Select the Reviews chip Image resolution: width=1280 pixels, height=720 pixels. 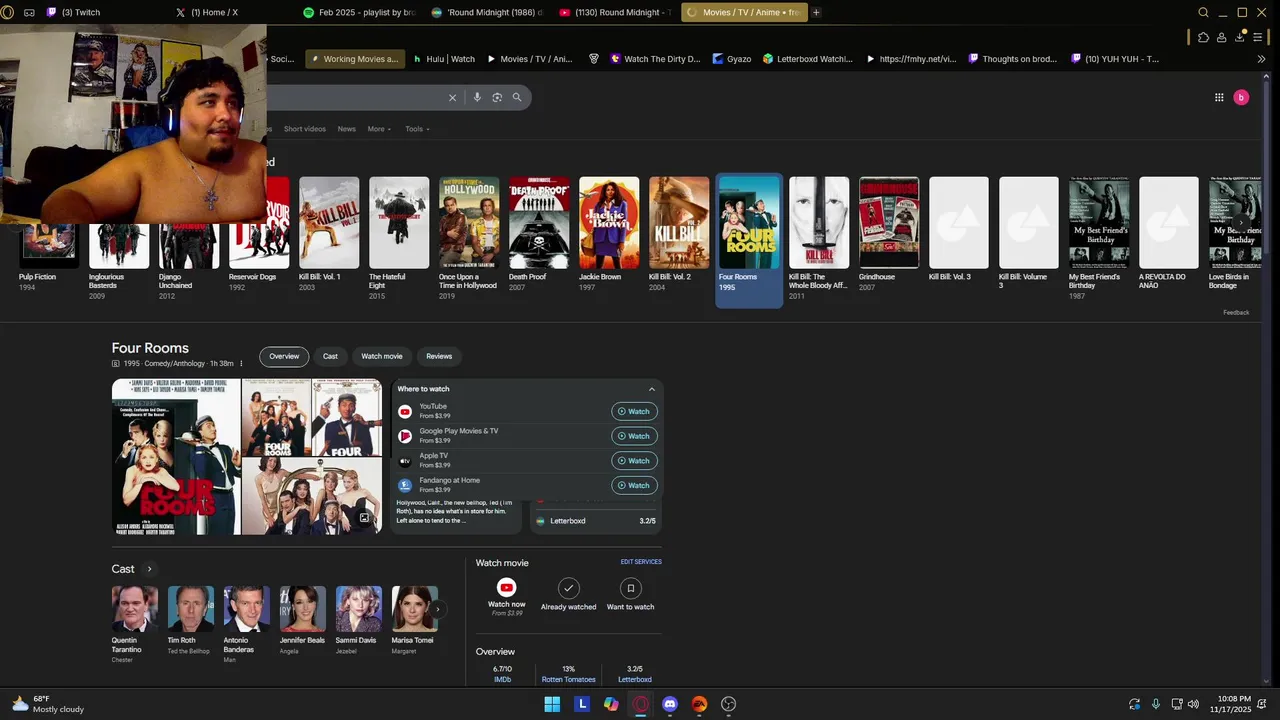tap(439, 356)
